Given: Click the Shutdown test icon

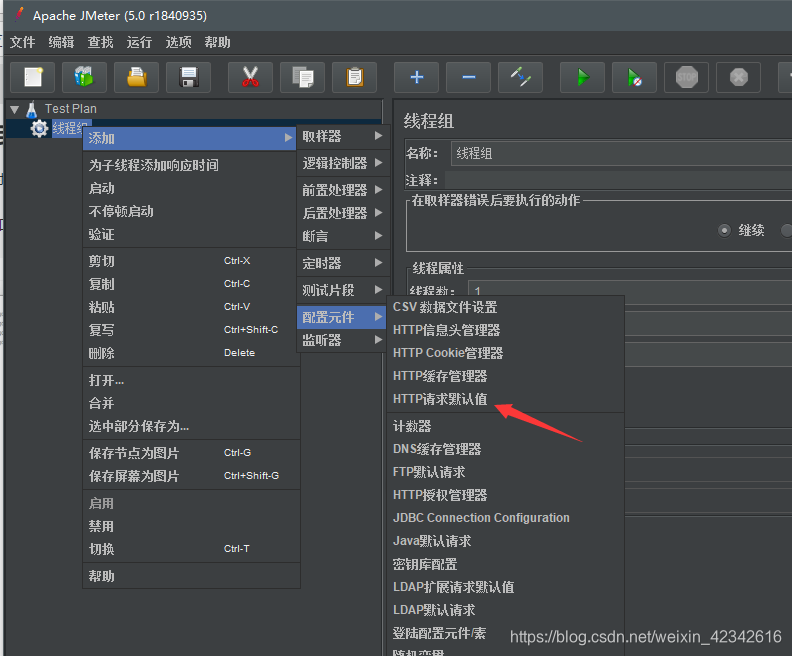Looking at the screenshot, I should (x=739, y=77).
